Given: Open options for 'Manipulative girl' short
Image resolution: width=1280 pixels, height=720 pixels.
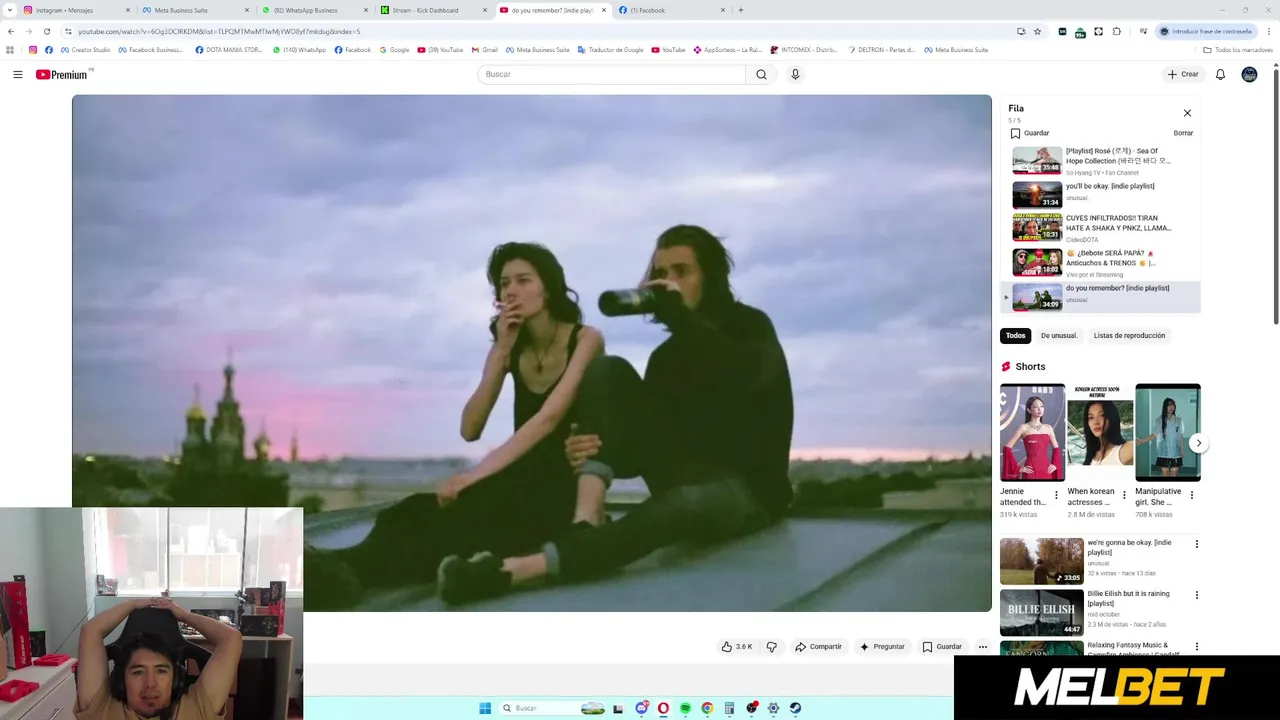Looking at the screenshot, I should point(1191,495).
